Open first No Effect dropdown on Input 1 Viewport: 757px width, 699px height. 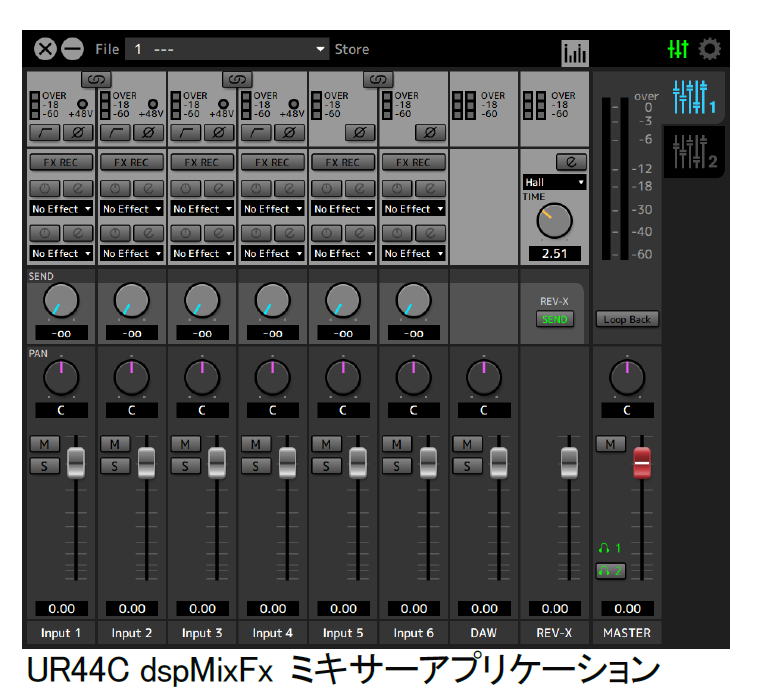click(x=61, y=209)
